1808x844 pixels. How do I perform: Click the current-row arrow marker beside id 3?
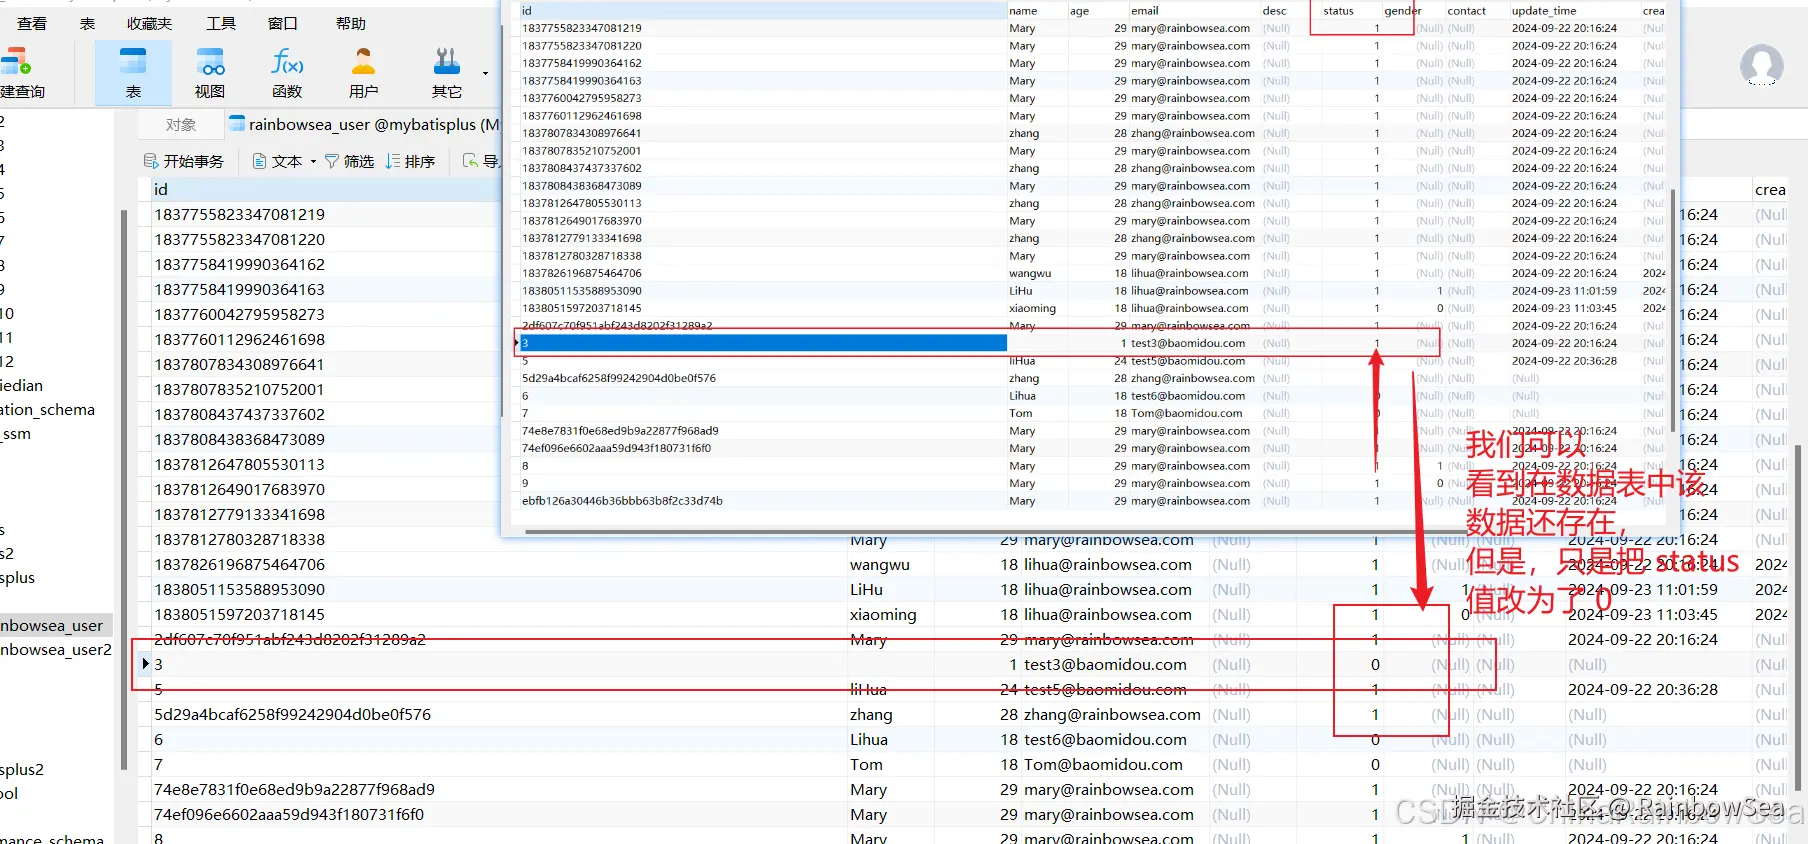point(146,663)
